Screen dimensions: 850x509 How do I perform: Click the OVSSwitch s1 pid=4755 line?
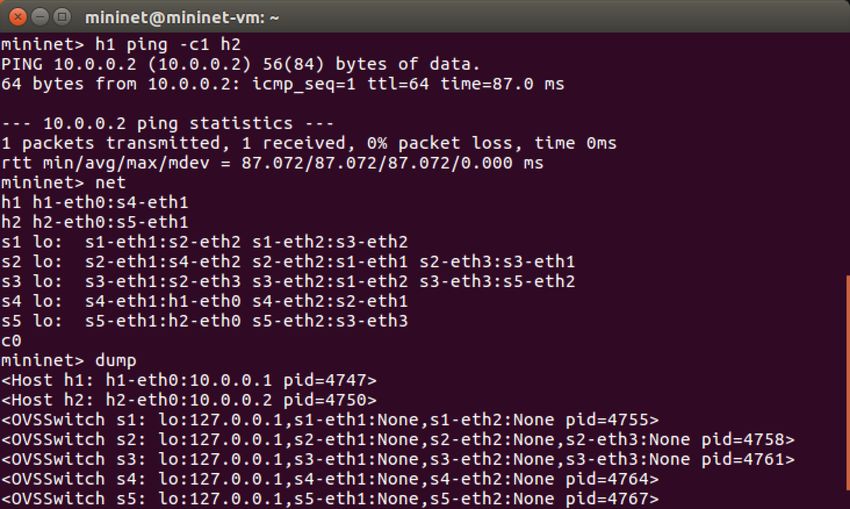(330, 420)
